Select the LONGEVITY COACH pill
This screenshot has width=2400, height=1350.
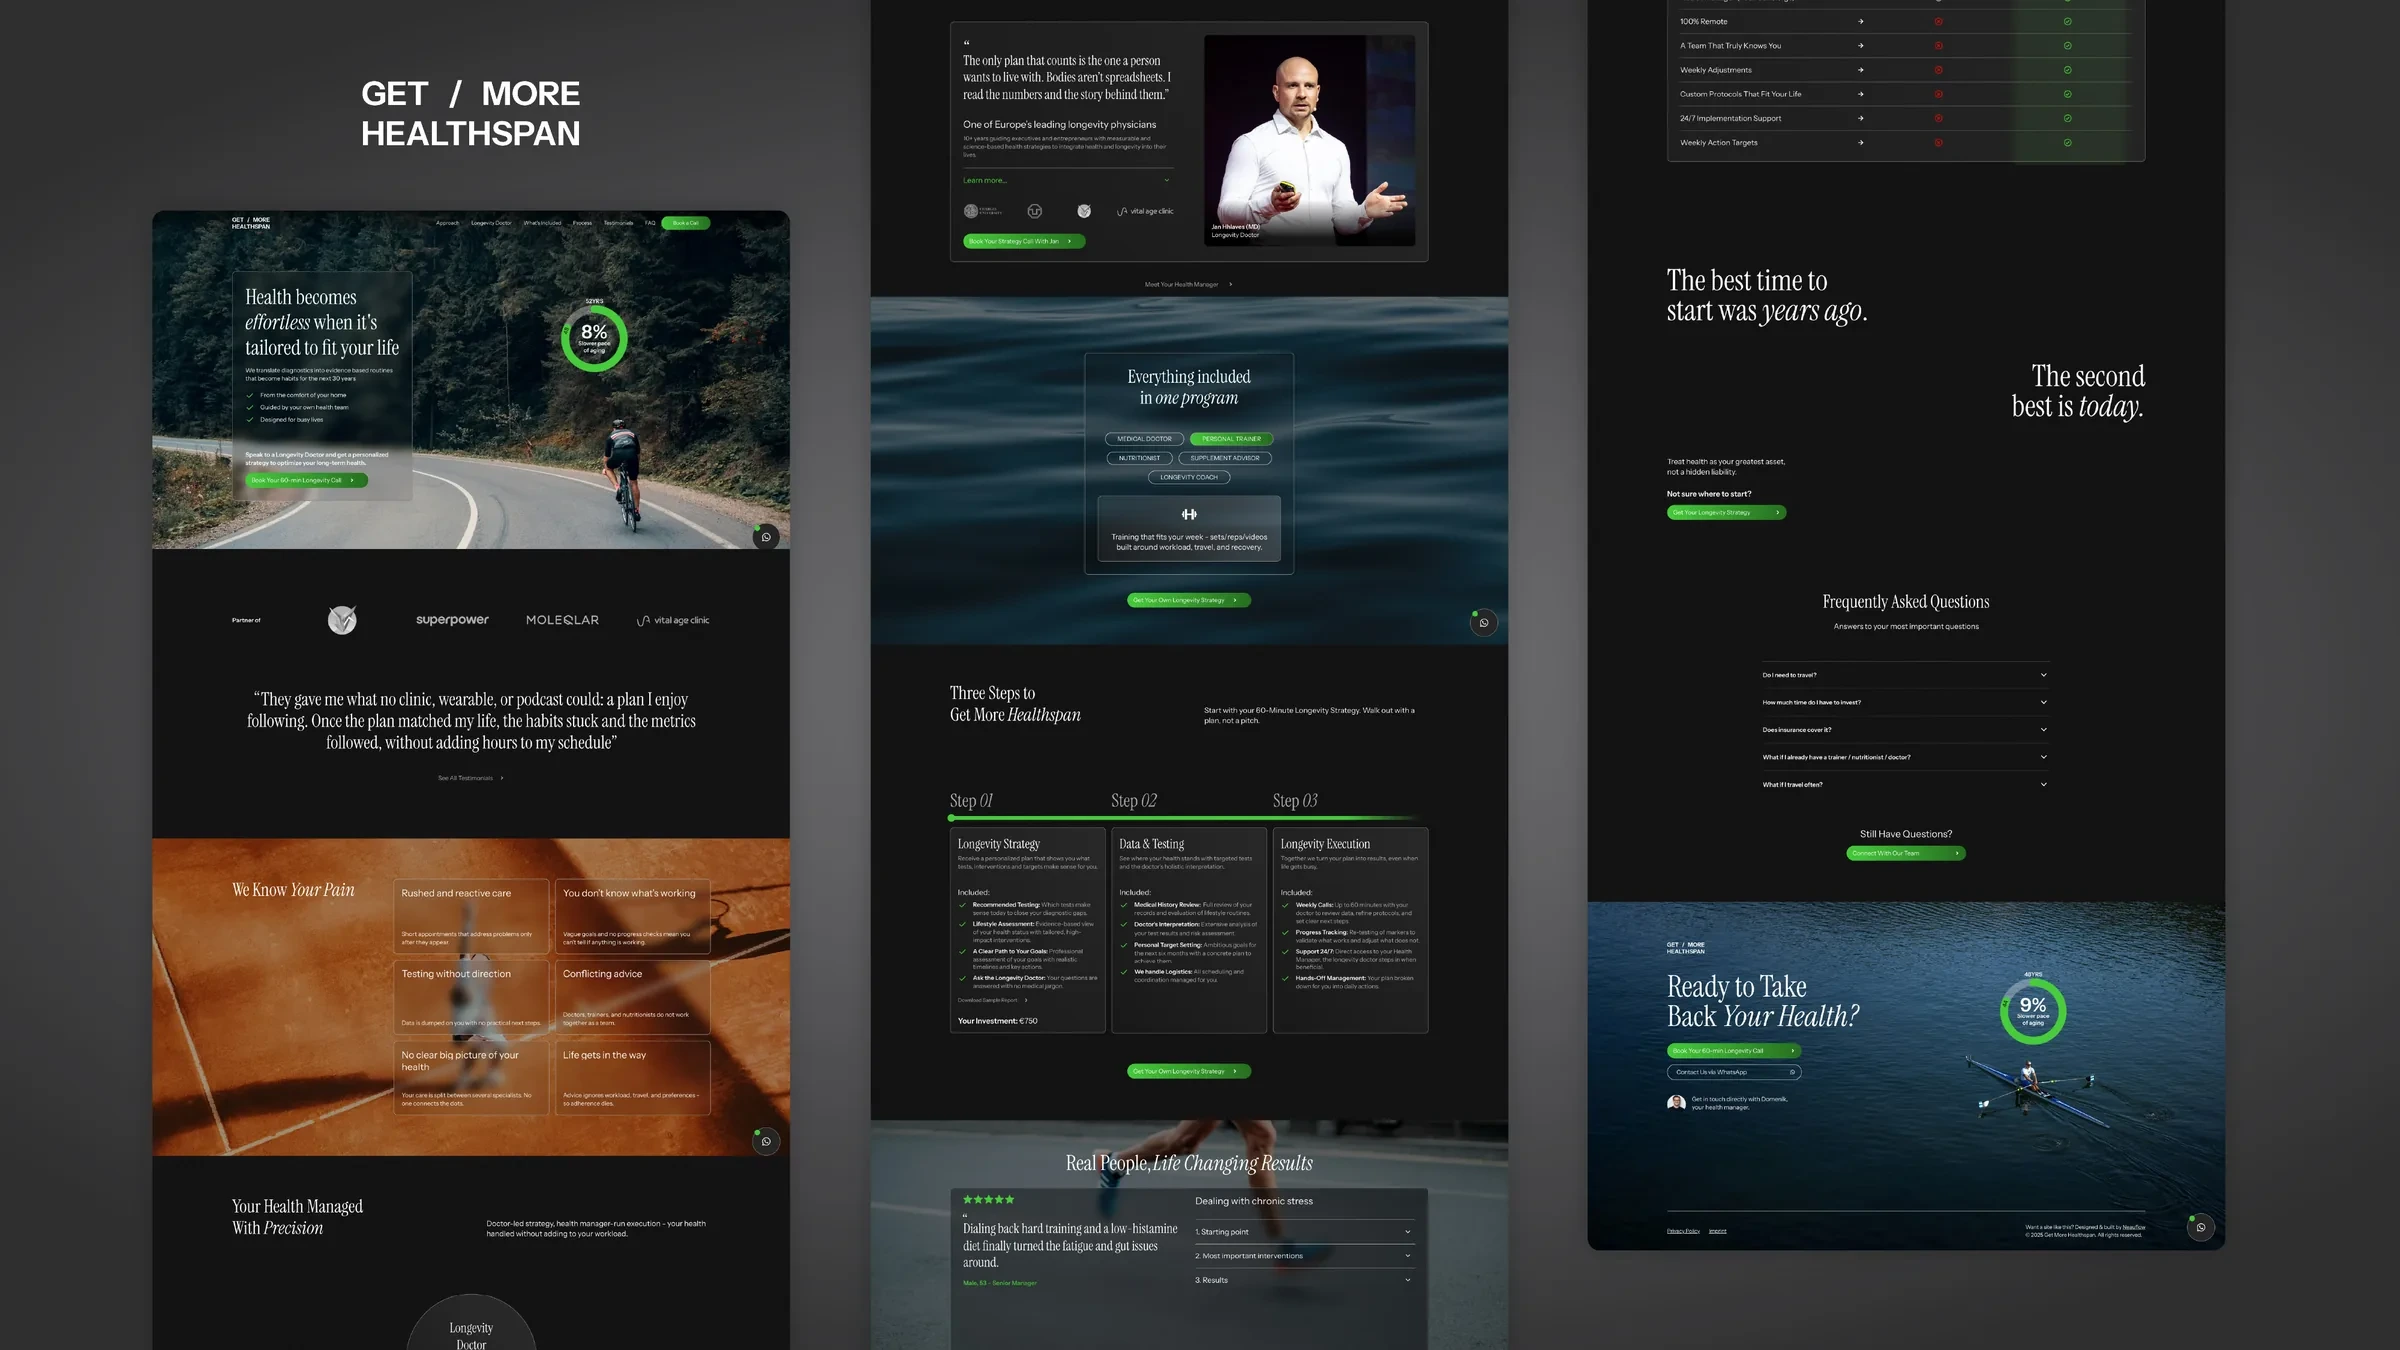click(1189, 477)
